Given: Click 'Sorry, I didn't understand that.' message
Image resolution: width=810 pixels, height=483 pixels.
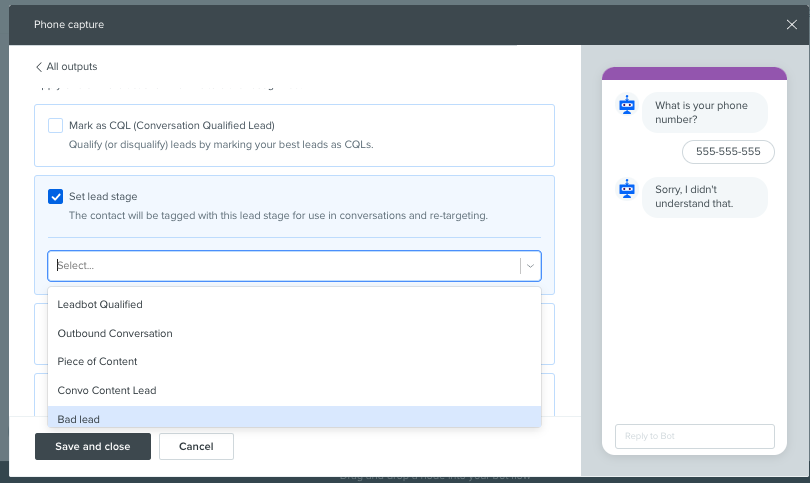Looking at the screenshot, I should point(705,197).
